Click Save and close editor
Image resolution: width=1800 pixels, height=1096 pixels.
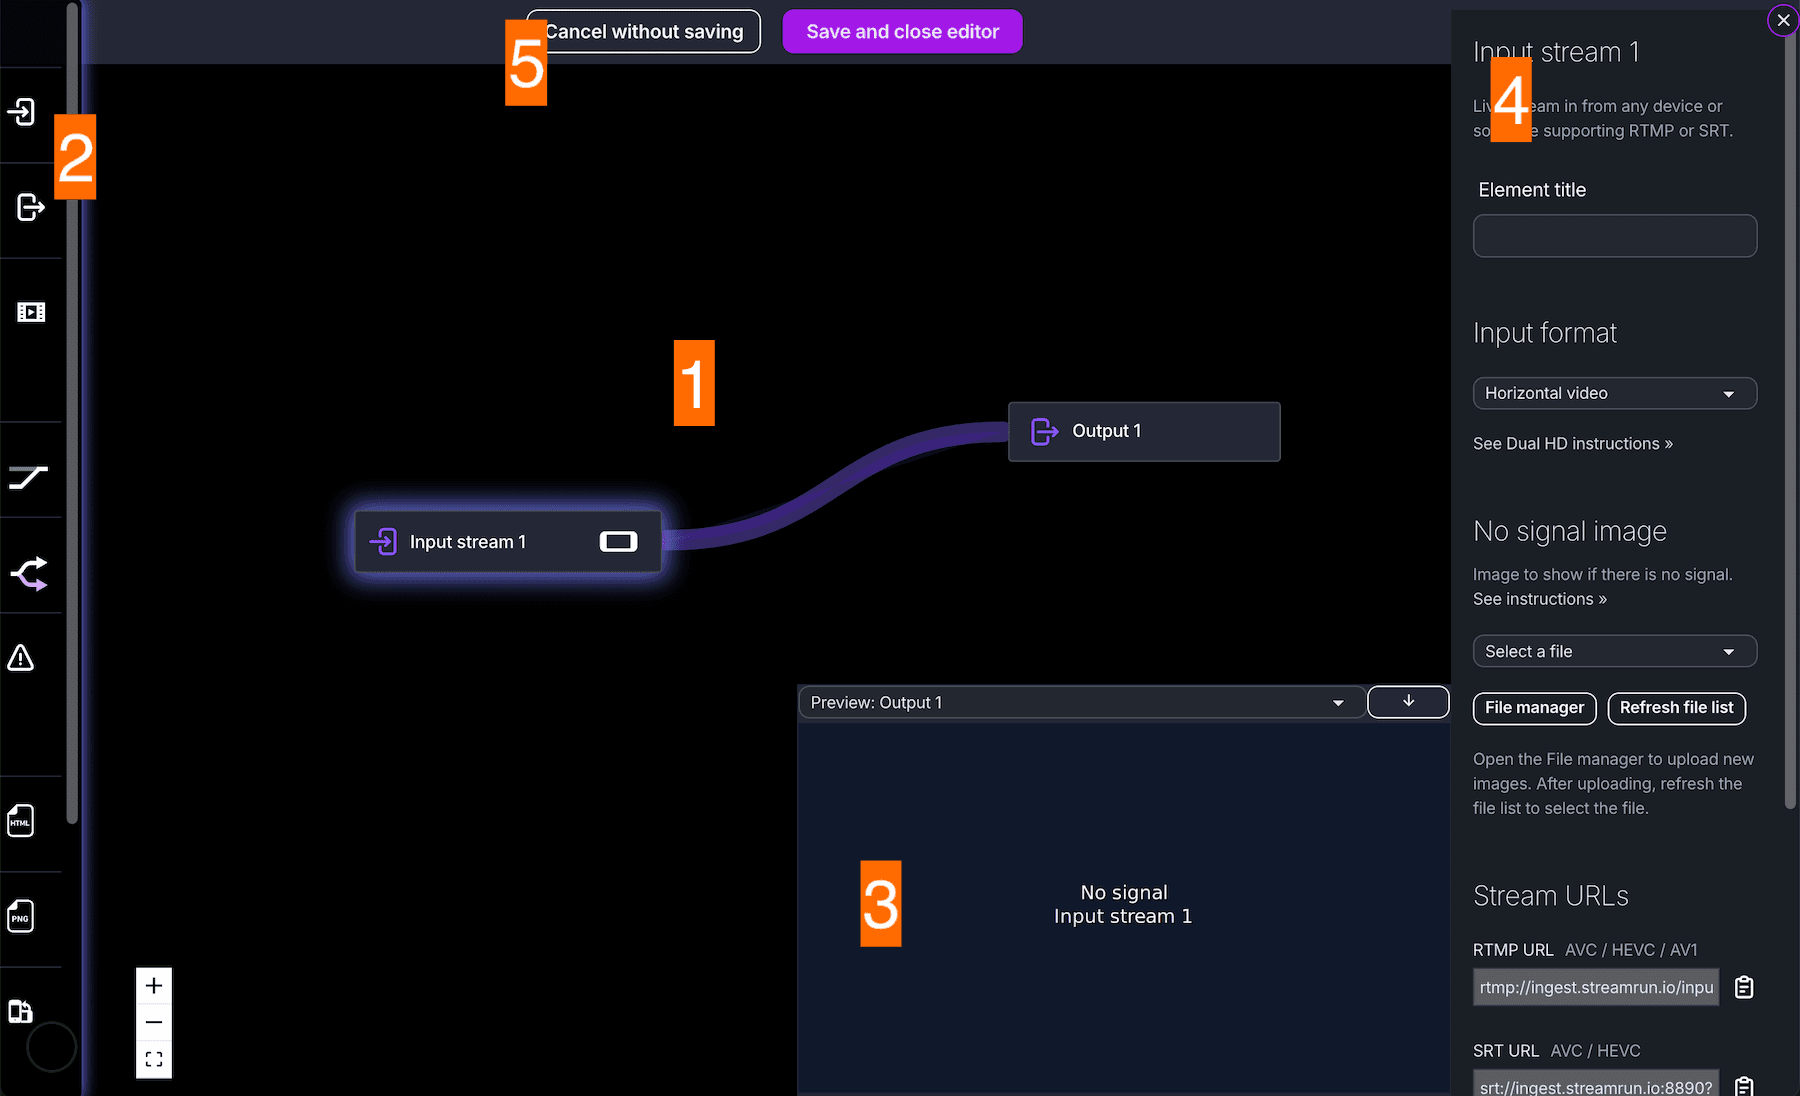click(901, 31)
